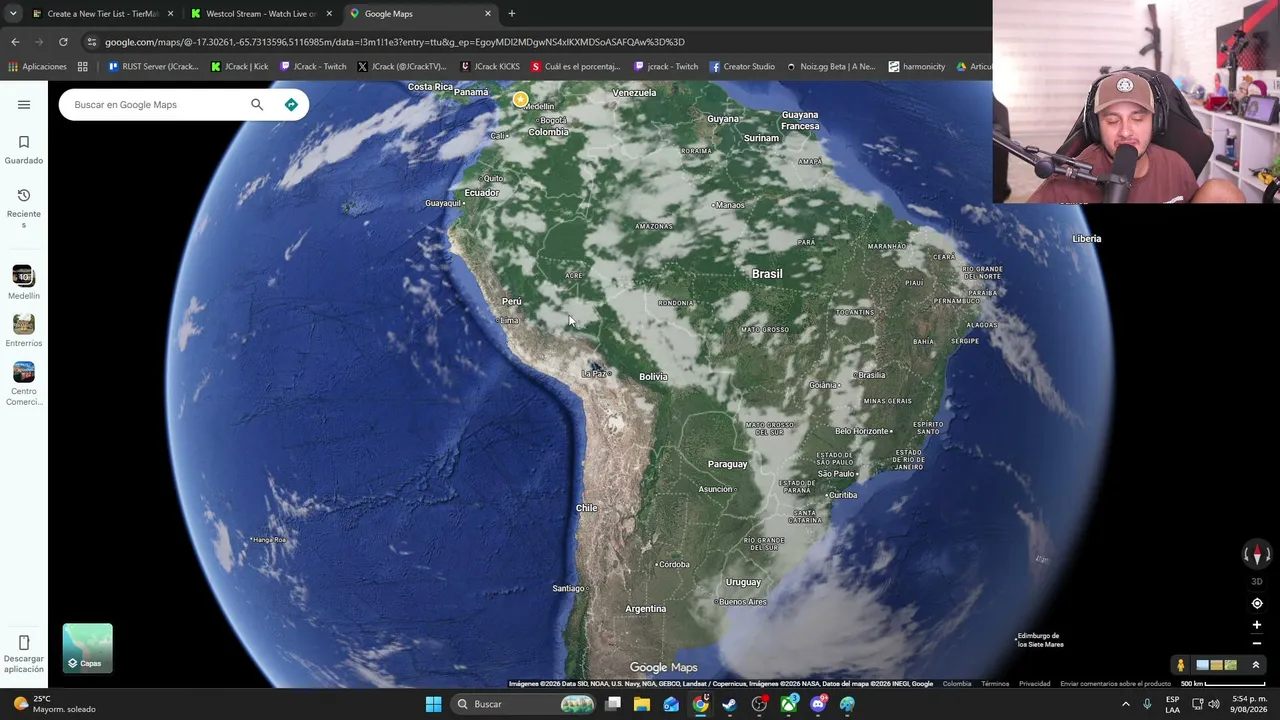Open the Capas layers thumbnail
This screenshot has height=720, width=1280.
[88, 648]
